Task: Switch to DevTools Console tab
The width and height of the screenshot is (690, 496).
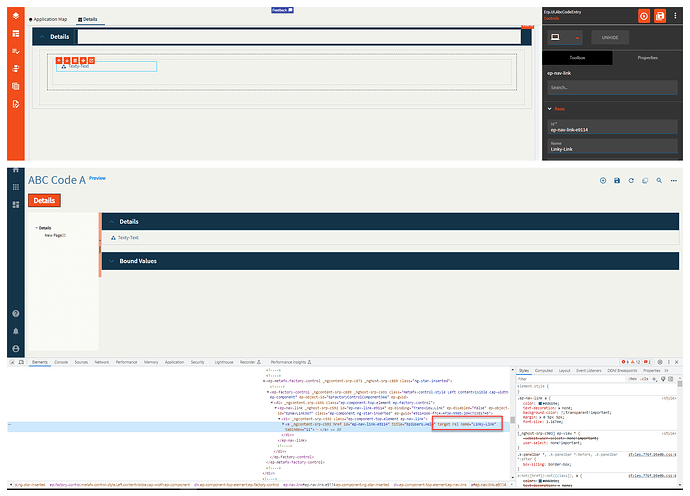Action: 61,362
